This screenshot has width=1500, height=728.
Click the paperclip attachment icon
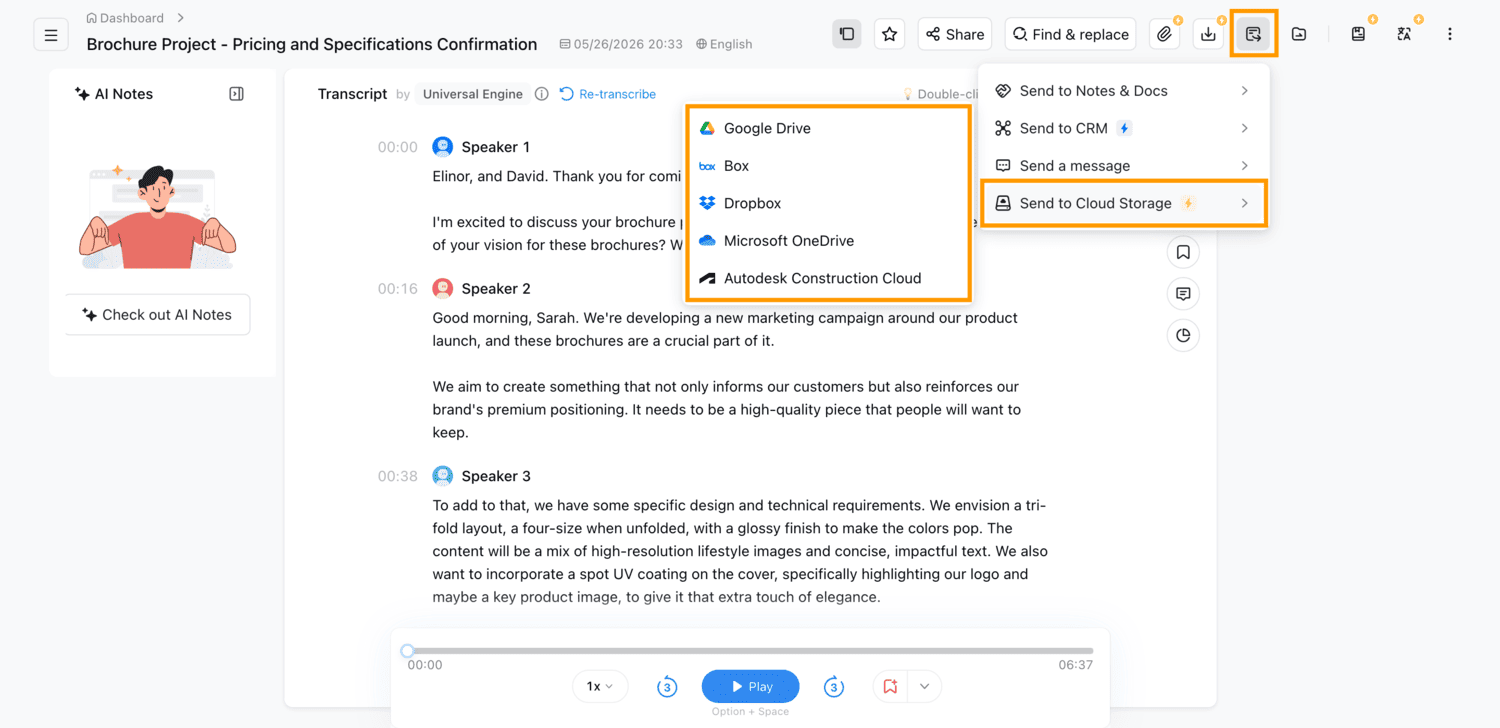[x=1164, y=34]
